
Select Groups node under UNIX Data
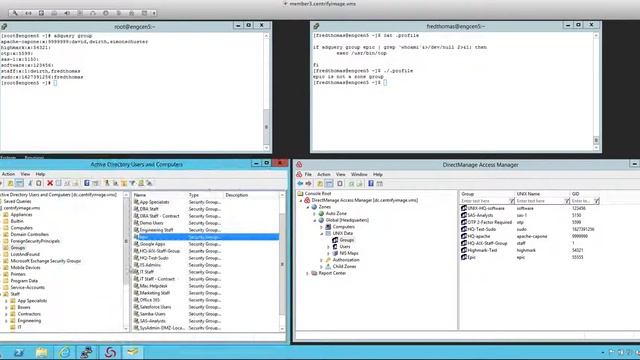[x=347, y=240]
